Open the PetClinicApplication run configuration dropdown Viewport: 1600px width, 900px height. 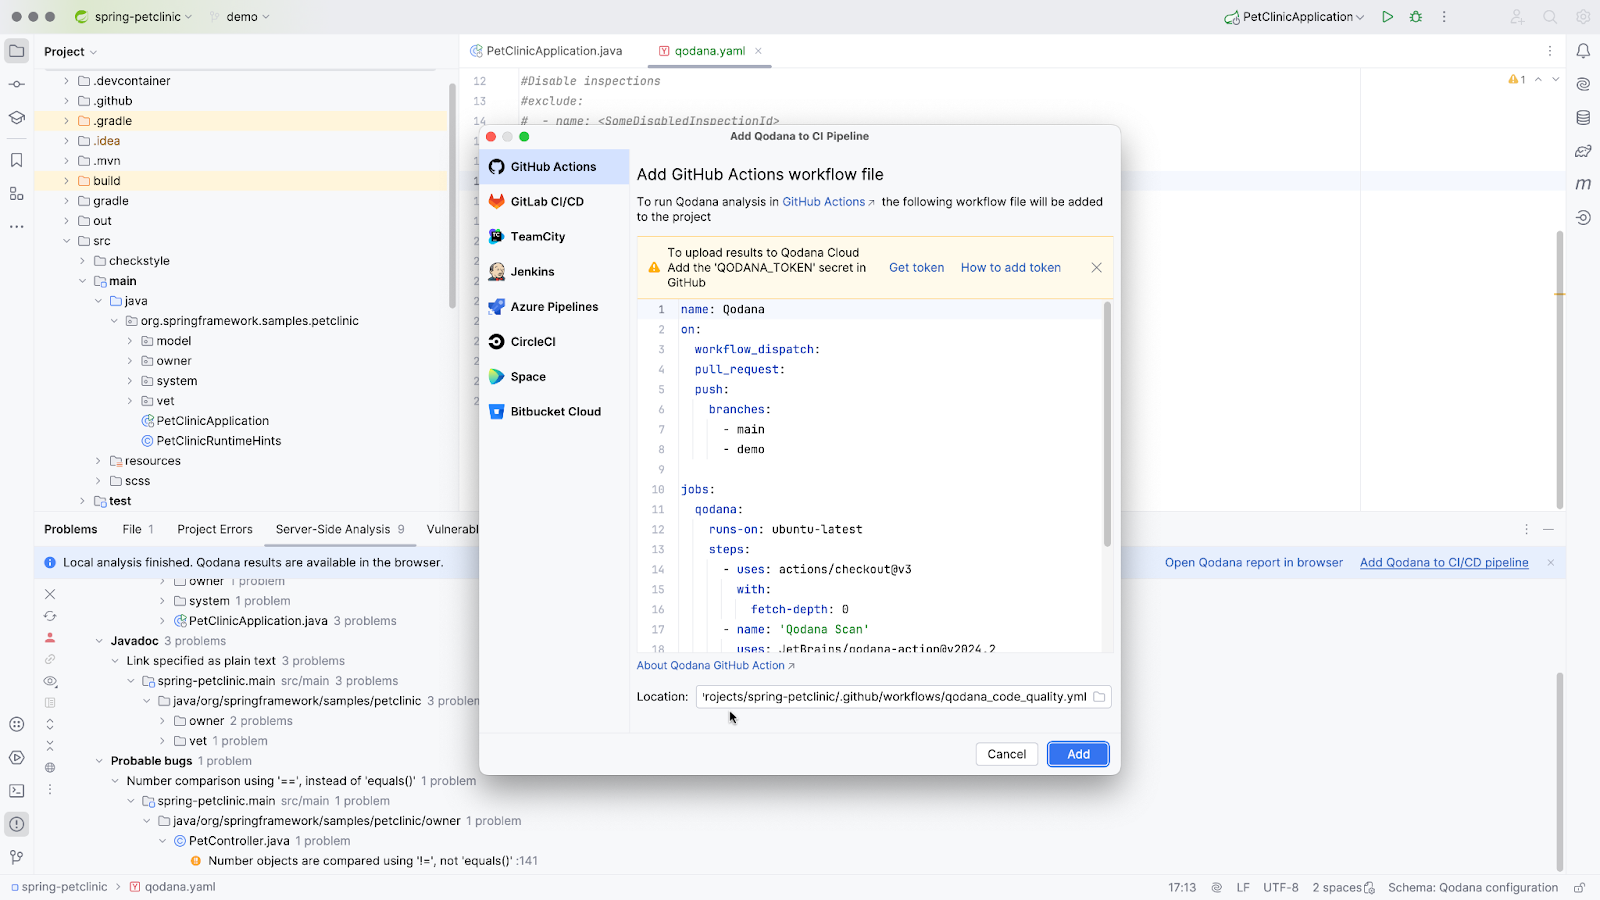1296,17
